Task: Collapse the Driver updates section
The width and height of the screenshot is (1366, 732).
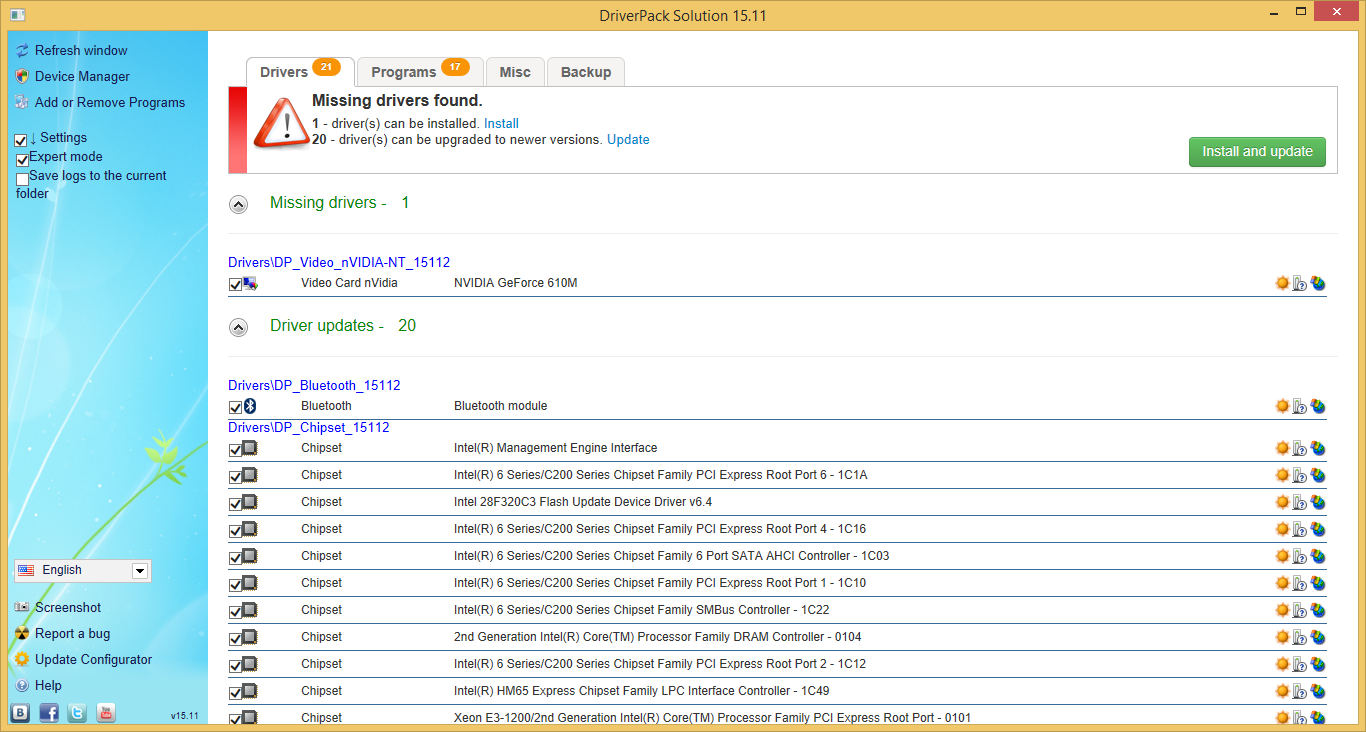Action: point(238,327)
